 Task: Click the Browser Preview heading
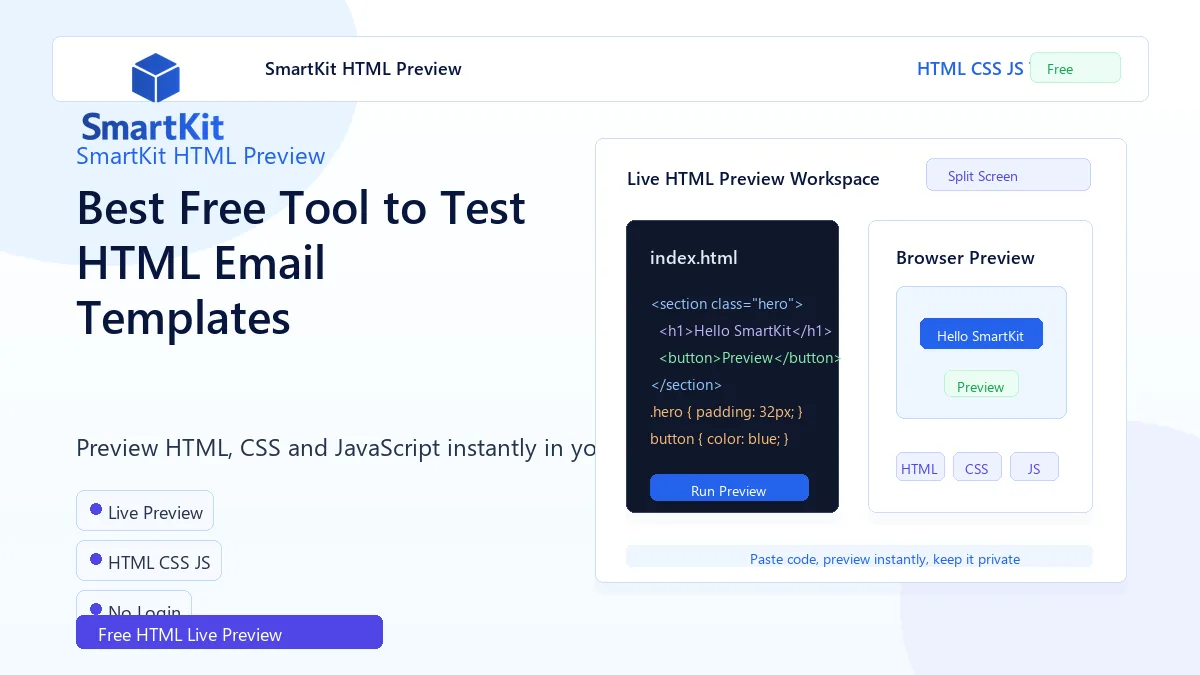pyautogui.click(x=965, y=258)
